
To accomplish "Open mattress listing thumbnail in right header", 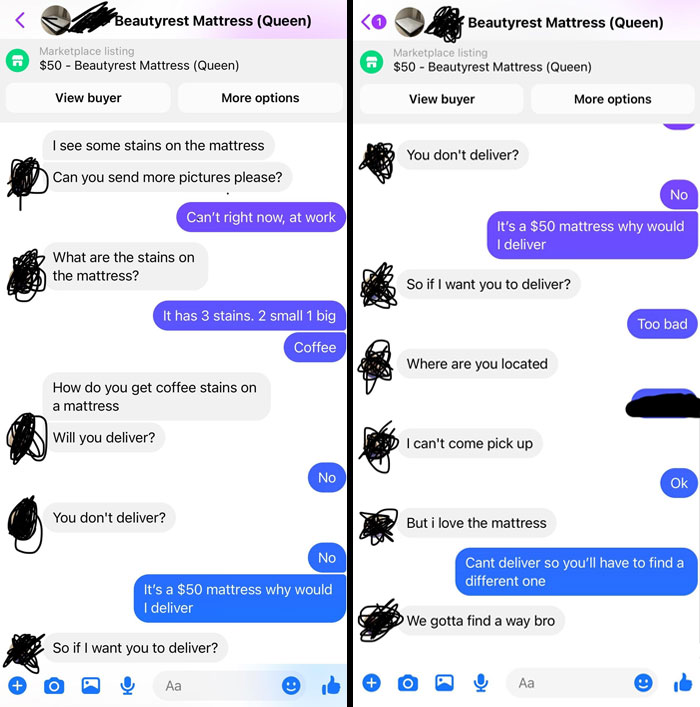I will point(410,21).
